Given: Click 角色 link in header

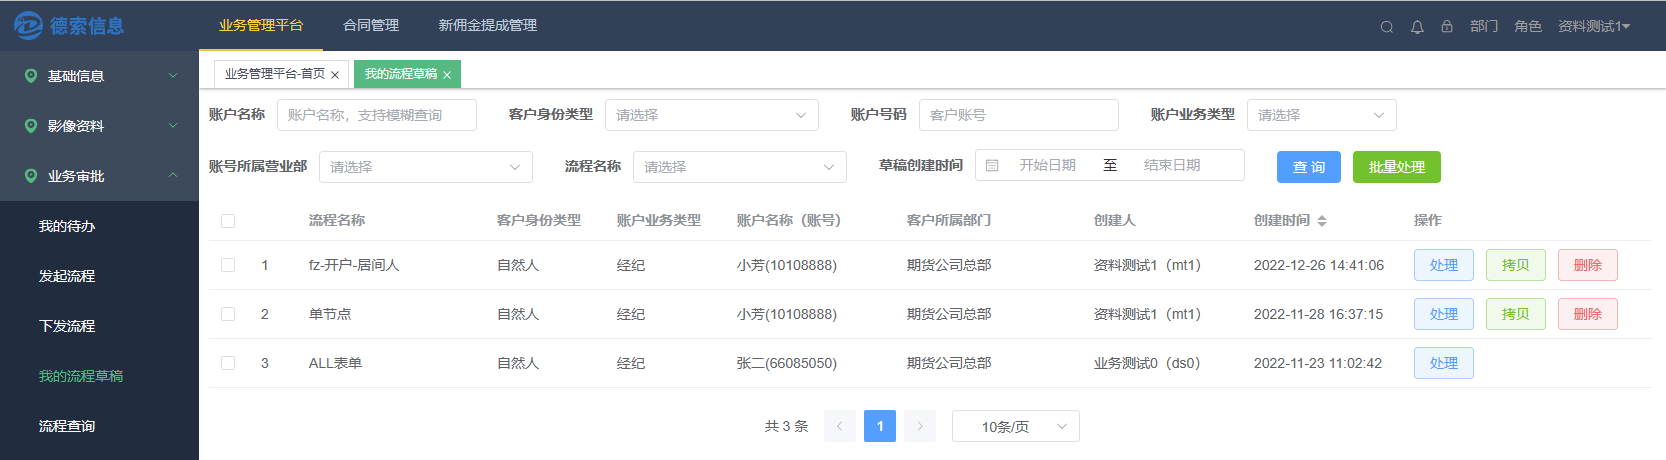Looking at the screenshot, I should point(1528,26).
